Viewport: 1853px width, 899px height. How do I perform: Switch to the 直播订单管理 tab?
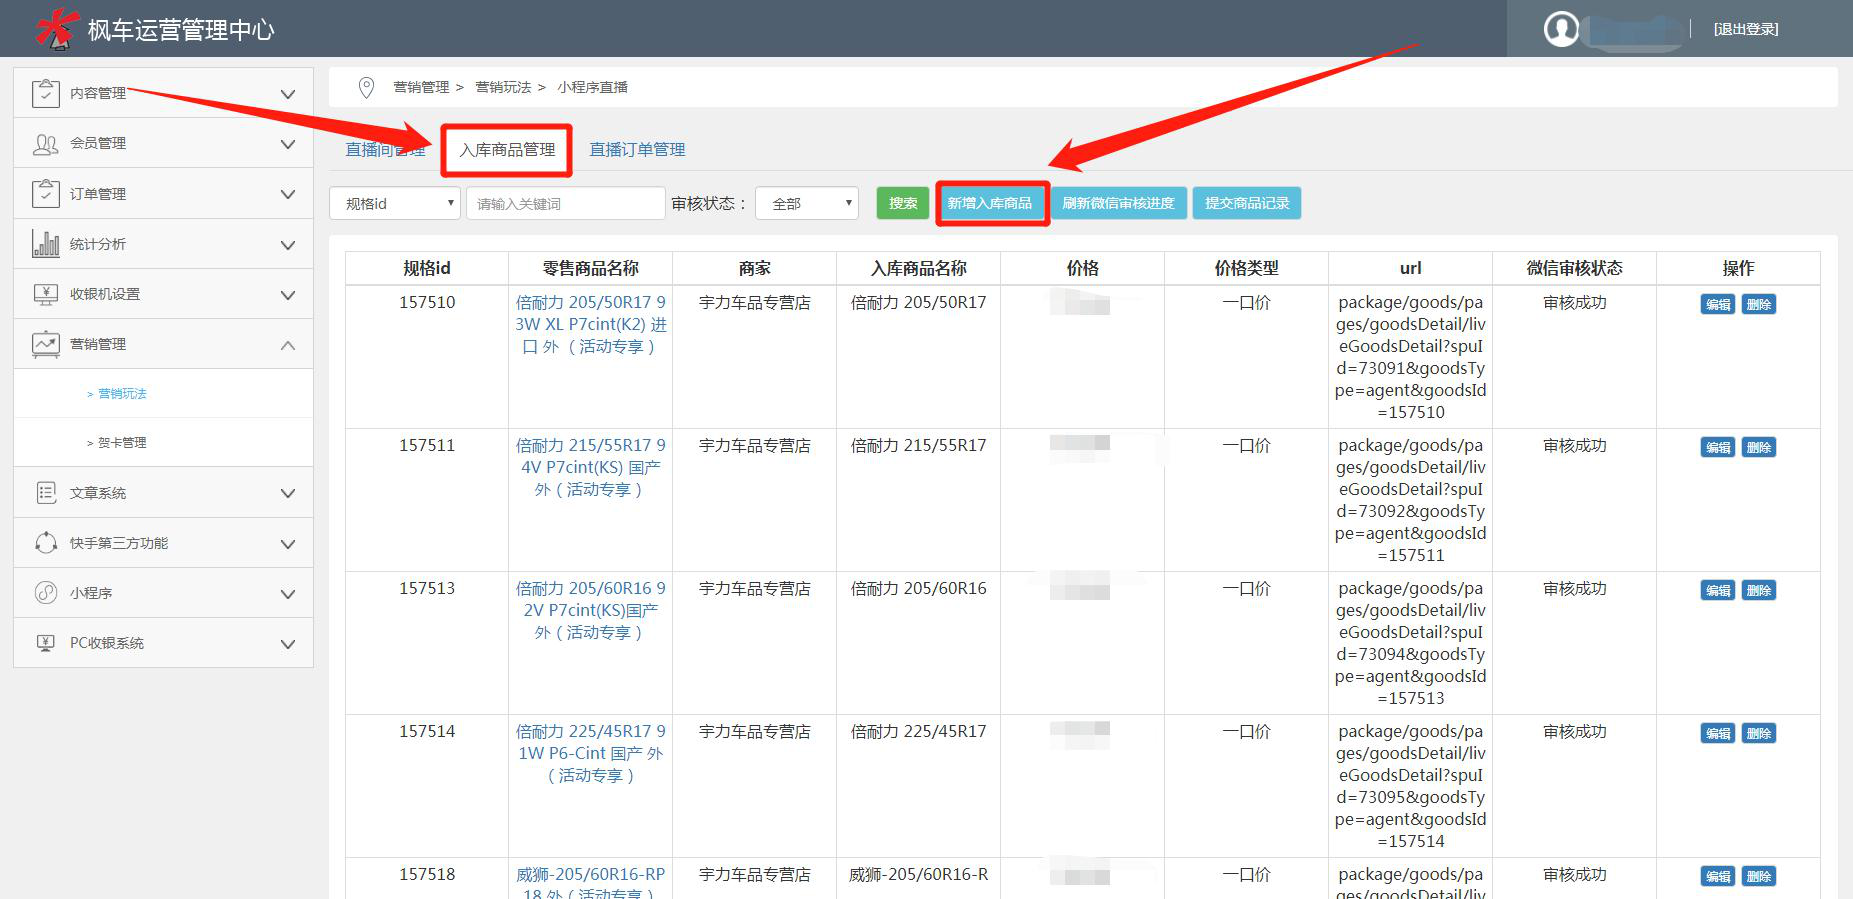637,150
